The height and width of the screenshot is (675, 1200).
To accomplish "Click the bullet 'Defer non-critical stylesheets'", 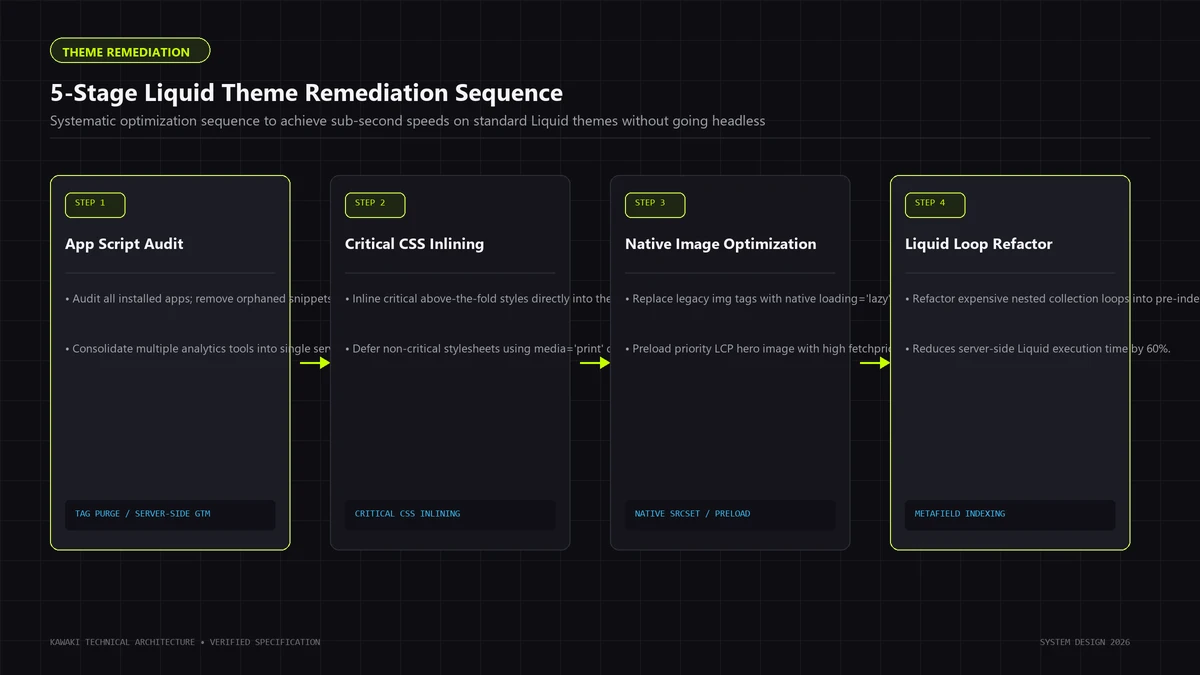I will 478,349.
